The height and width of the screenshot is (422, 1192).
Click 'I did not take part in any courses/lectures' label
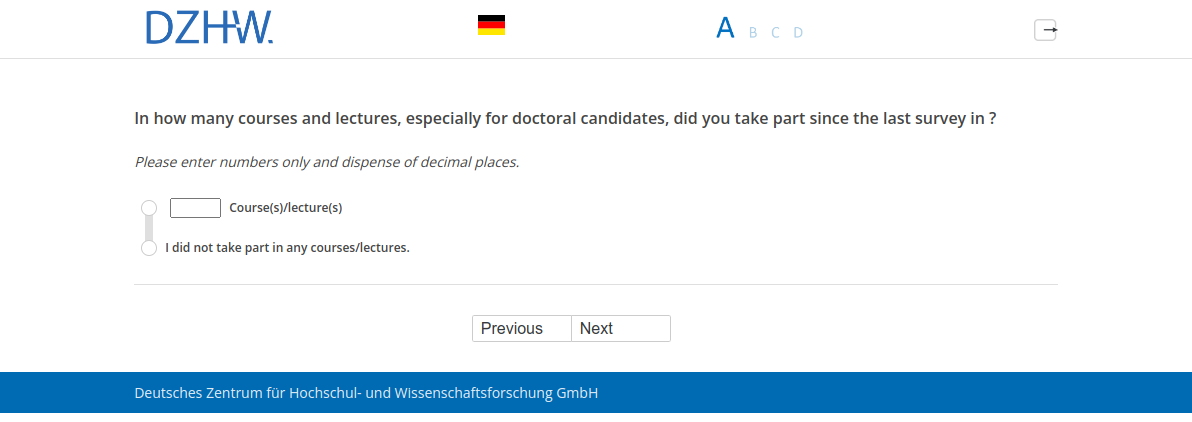(287, 248)
